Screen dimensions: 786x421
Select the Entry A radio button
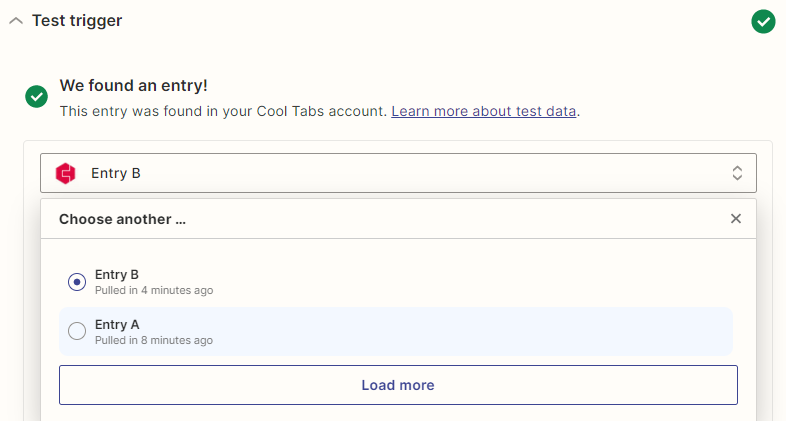[77, 331]
